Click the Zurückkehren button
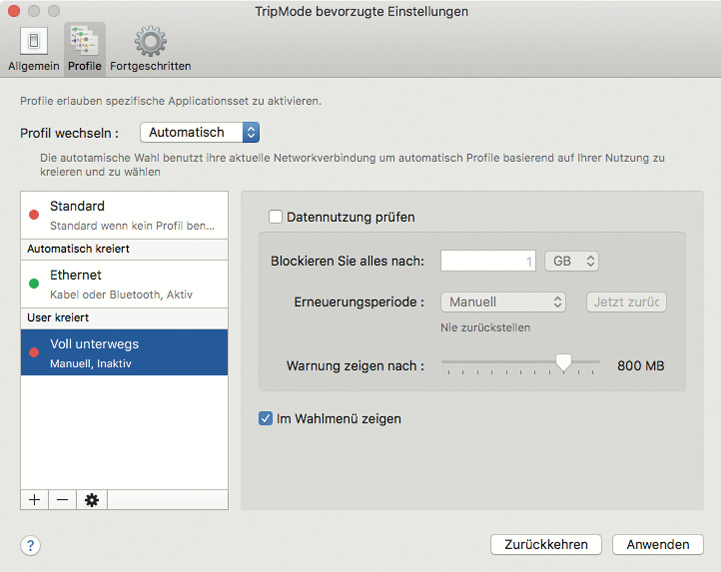The width and height of the screenshot is (721, 572). [546, 544]
